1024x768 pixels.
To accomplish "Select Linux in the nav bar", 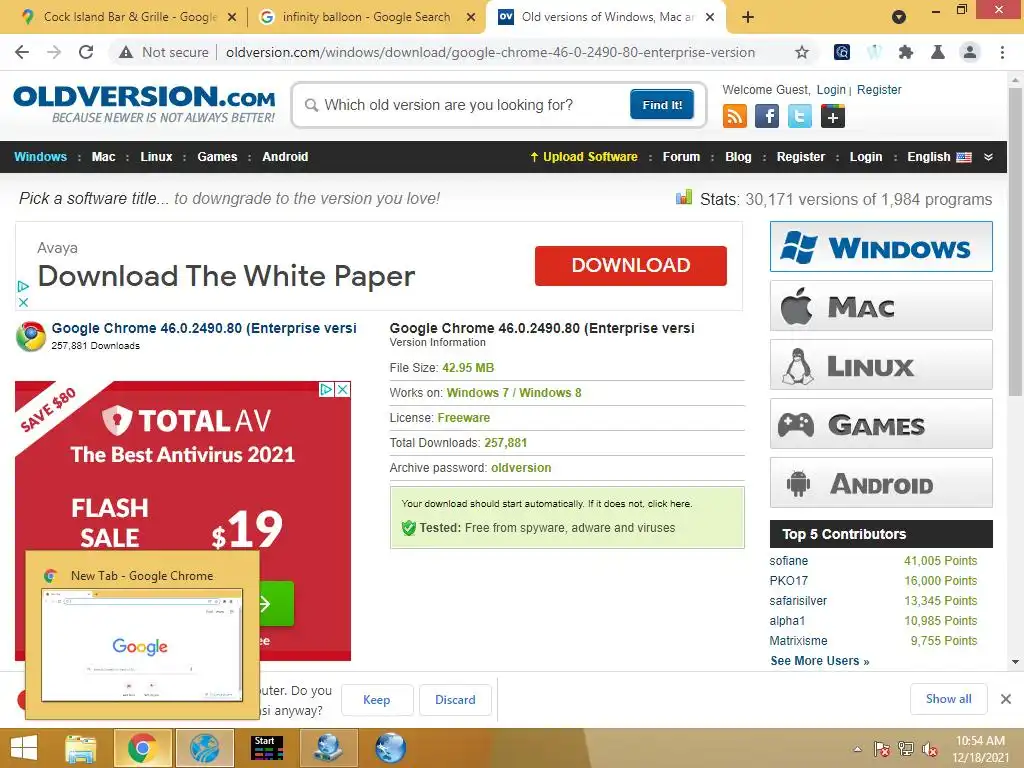I will click(156, 157).
